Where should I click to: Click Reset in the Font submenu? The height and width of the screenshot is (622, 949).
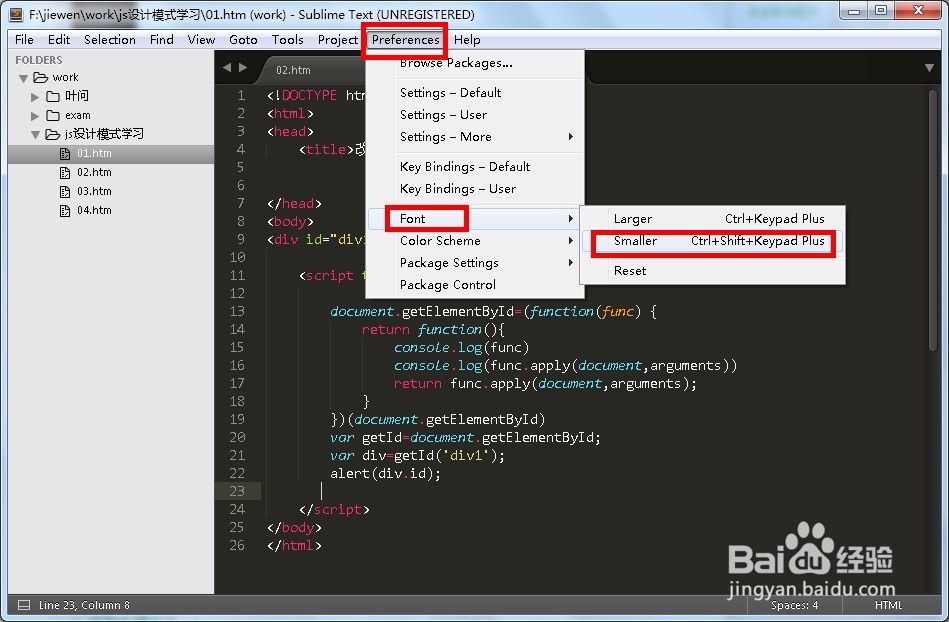(632, 270)
